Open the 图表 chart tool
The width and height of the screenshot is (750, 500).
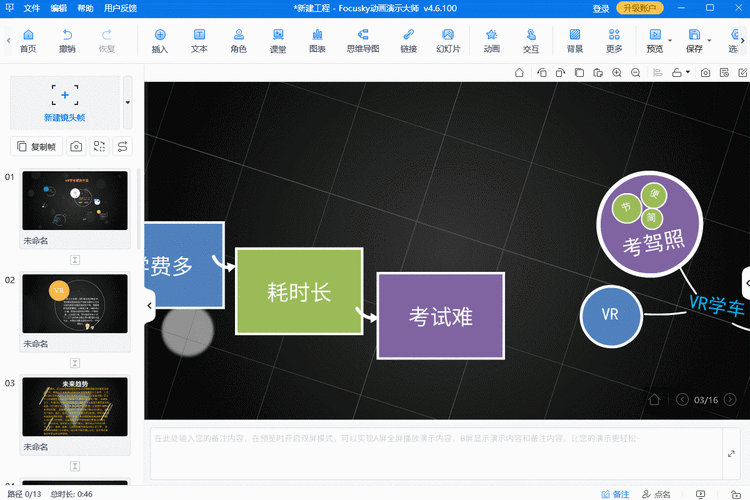click(317, 41)
